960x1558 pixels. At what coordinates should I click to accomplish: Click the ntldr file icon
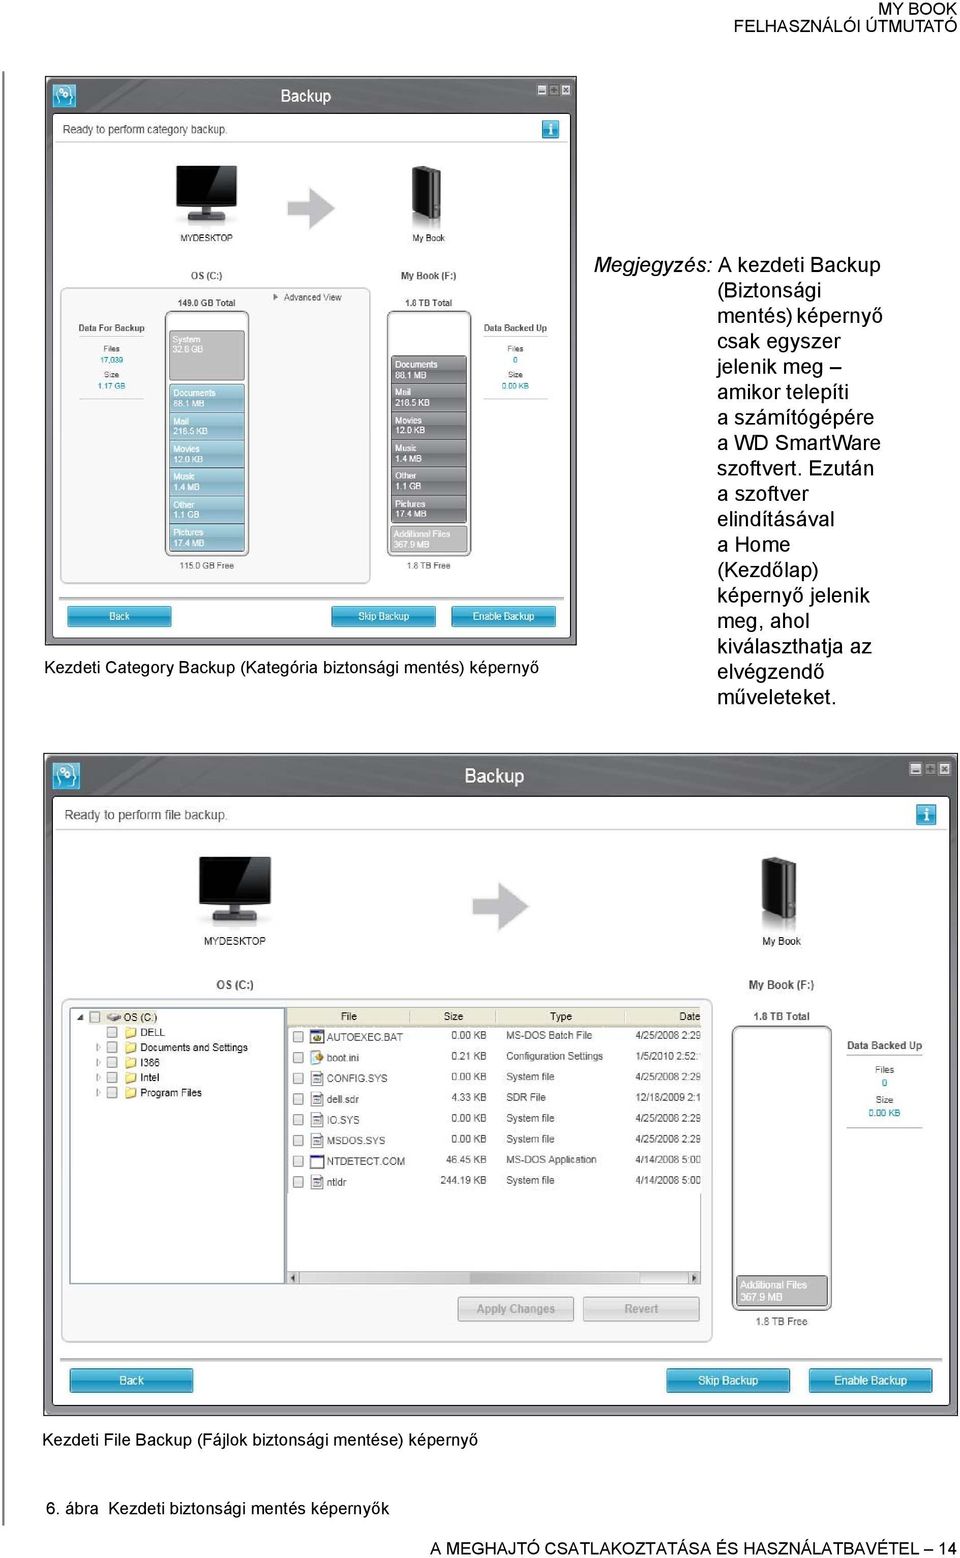pyautogui.click(x=317, y=1182)
